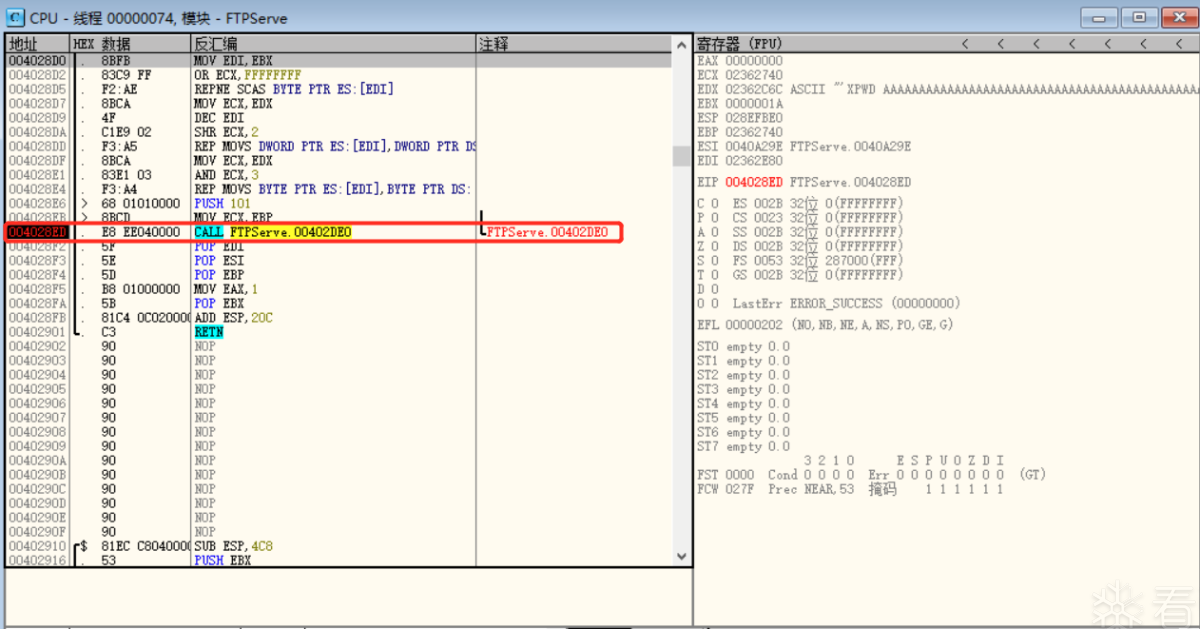Select the POP EBP instruction

[218, 274]
